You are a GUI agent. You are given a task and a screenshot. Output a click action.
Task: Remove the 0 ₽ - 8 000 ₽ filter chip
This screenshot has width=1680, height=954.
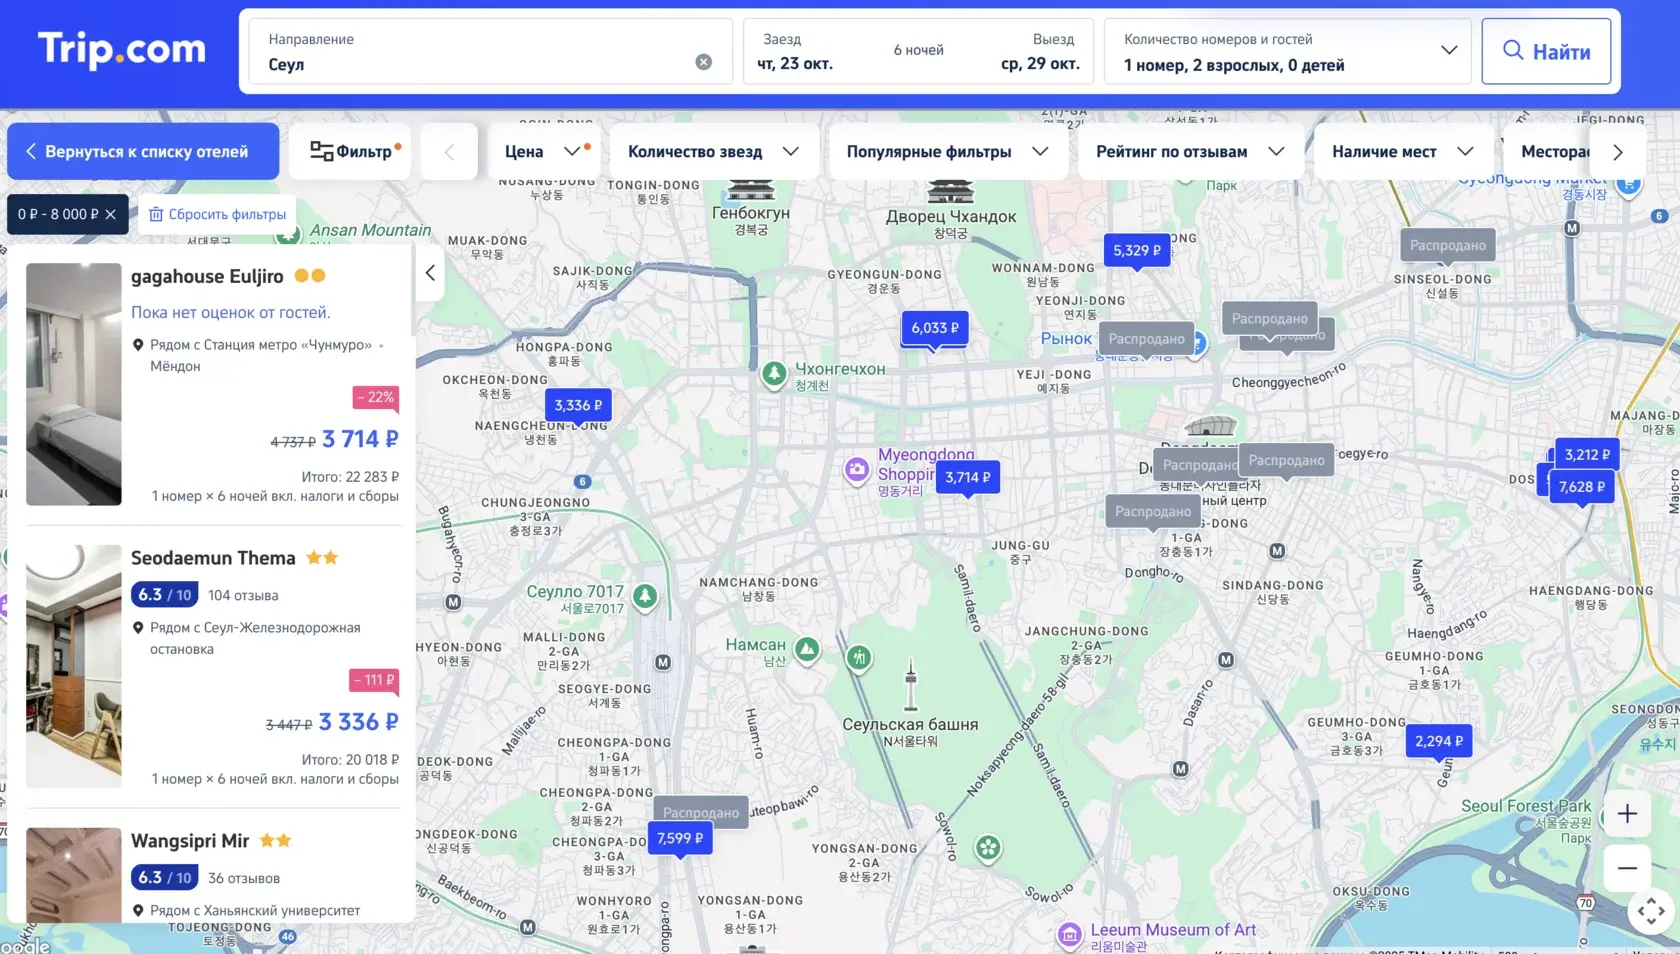111,214
